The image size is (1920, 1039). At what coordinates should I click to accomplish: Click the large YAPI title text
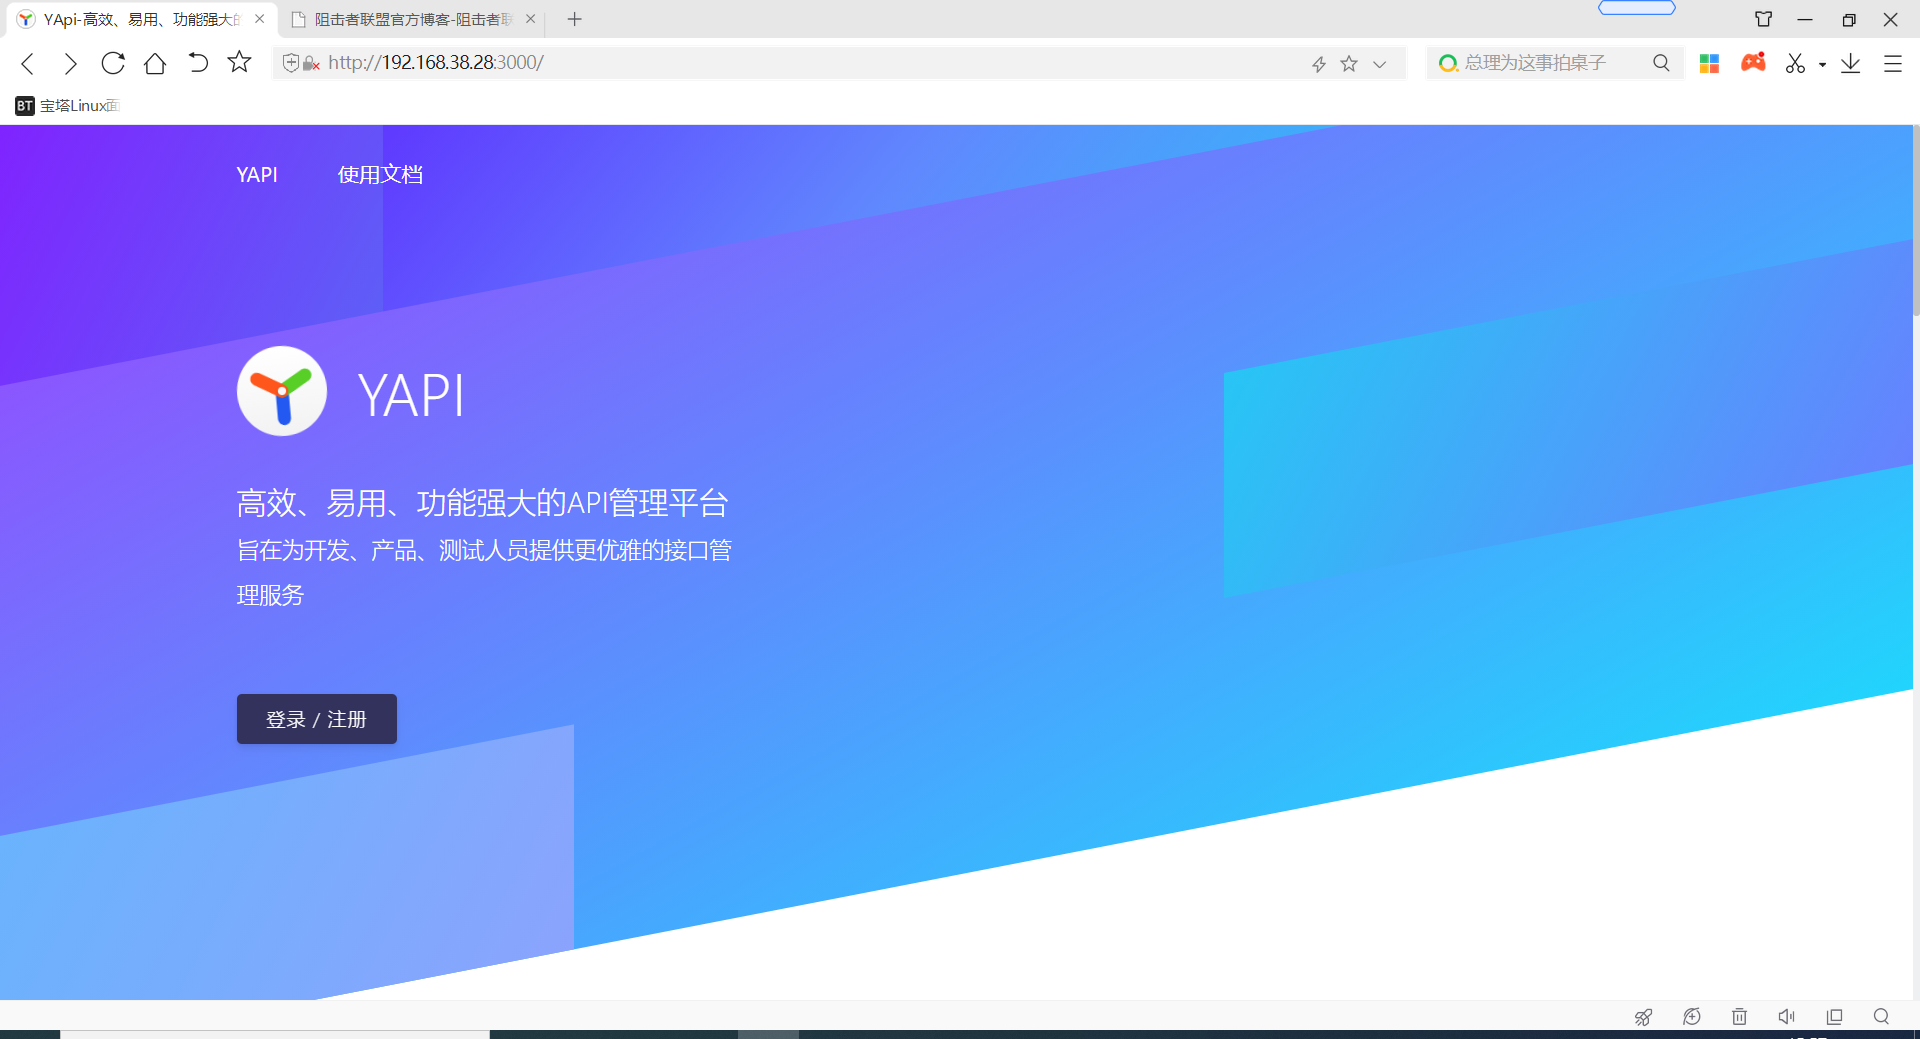click(411, 396)
